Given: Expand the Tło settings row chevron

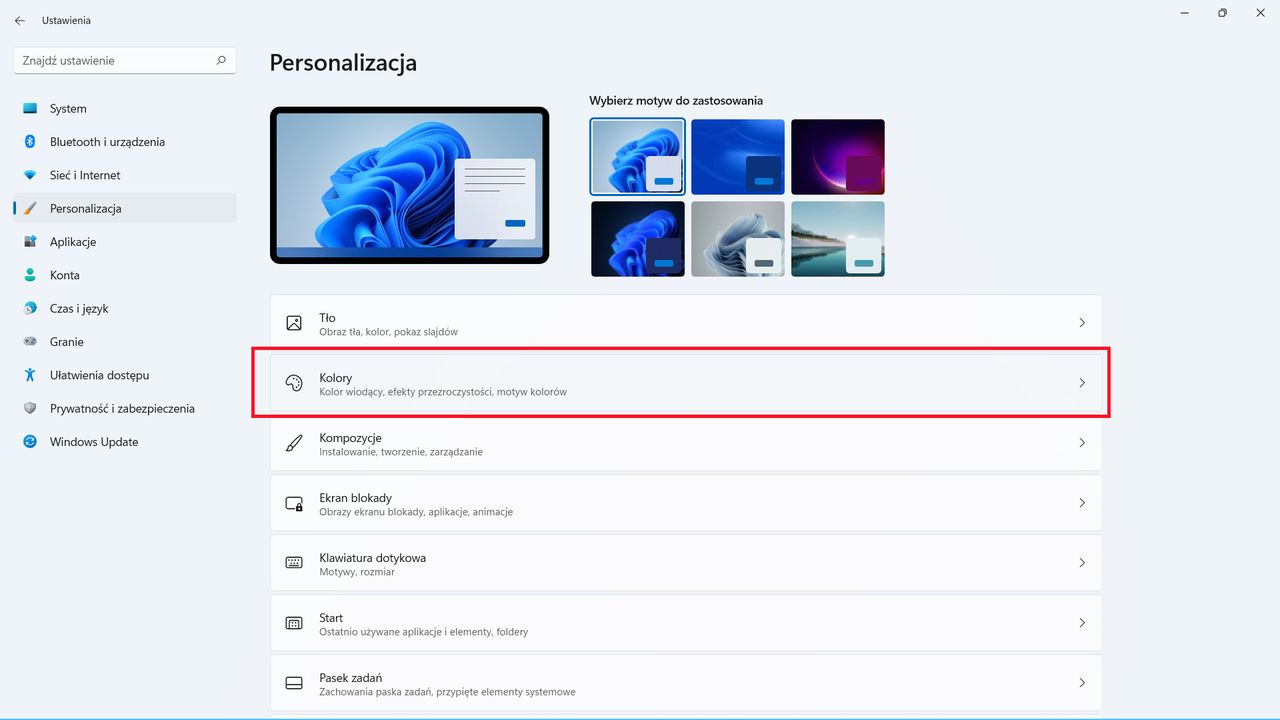Looking at the screenshot, I should (x=1082, y=323).
